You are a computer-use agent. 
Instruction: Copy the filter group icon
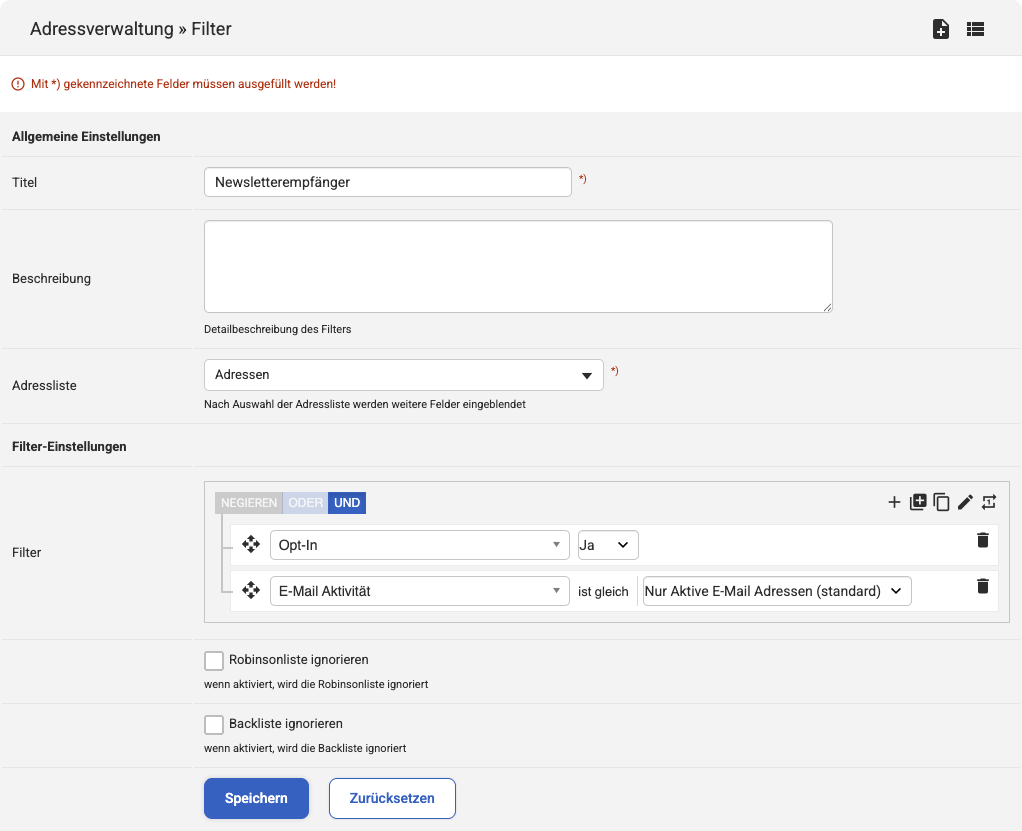(941, 502)
